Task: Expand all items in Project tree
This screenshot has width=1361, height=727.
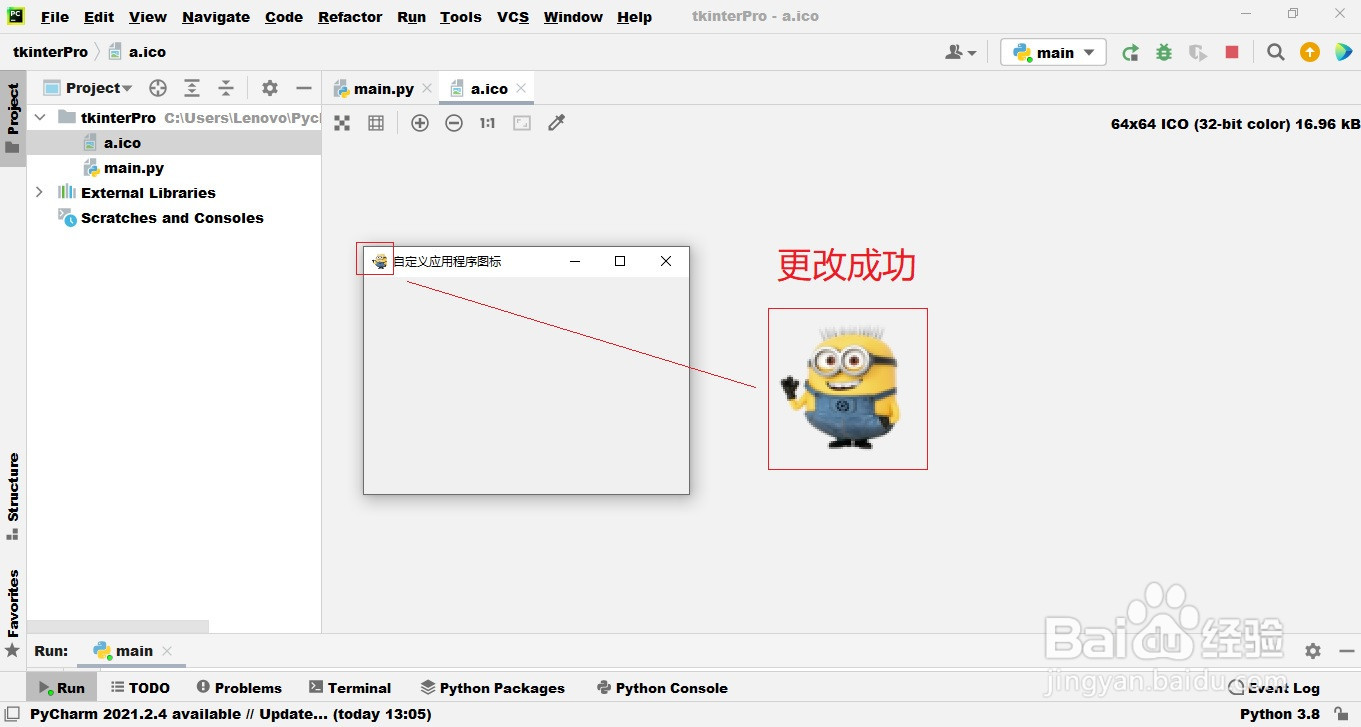Action: pyautogui.click(x=192, y=88)
